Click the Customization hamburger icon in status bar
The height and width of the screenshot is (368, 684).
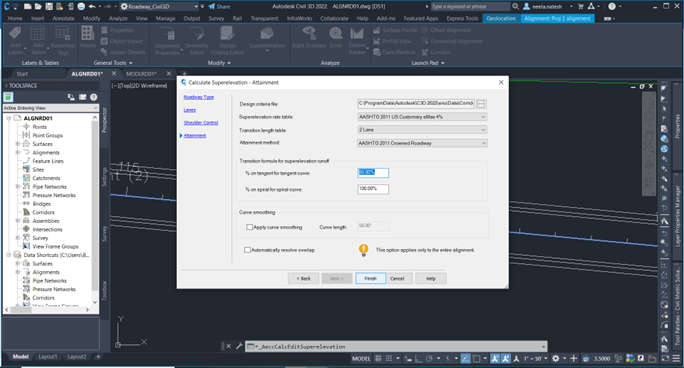click(675, 358)
